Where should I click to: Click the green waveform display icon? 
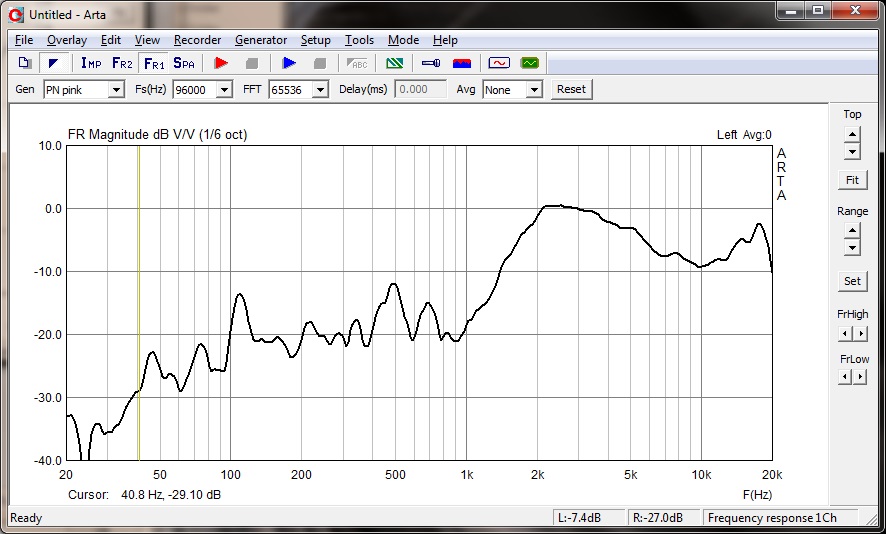(529, 63)
